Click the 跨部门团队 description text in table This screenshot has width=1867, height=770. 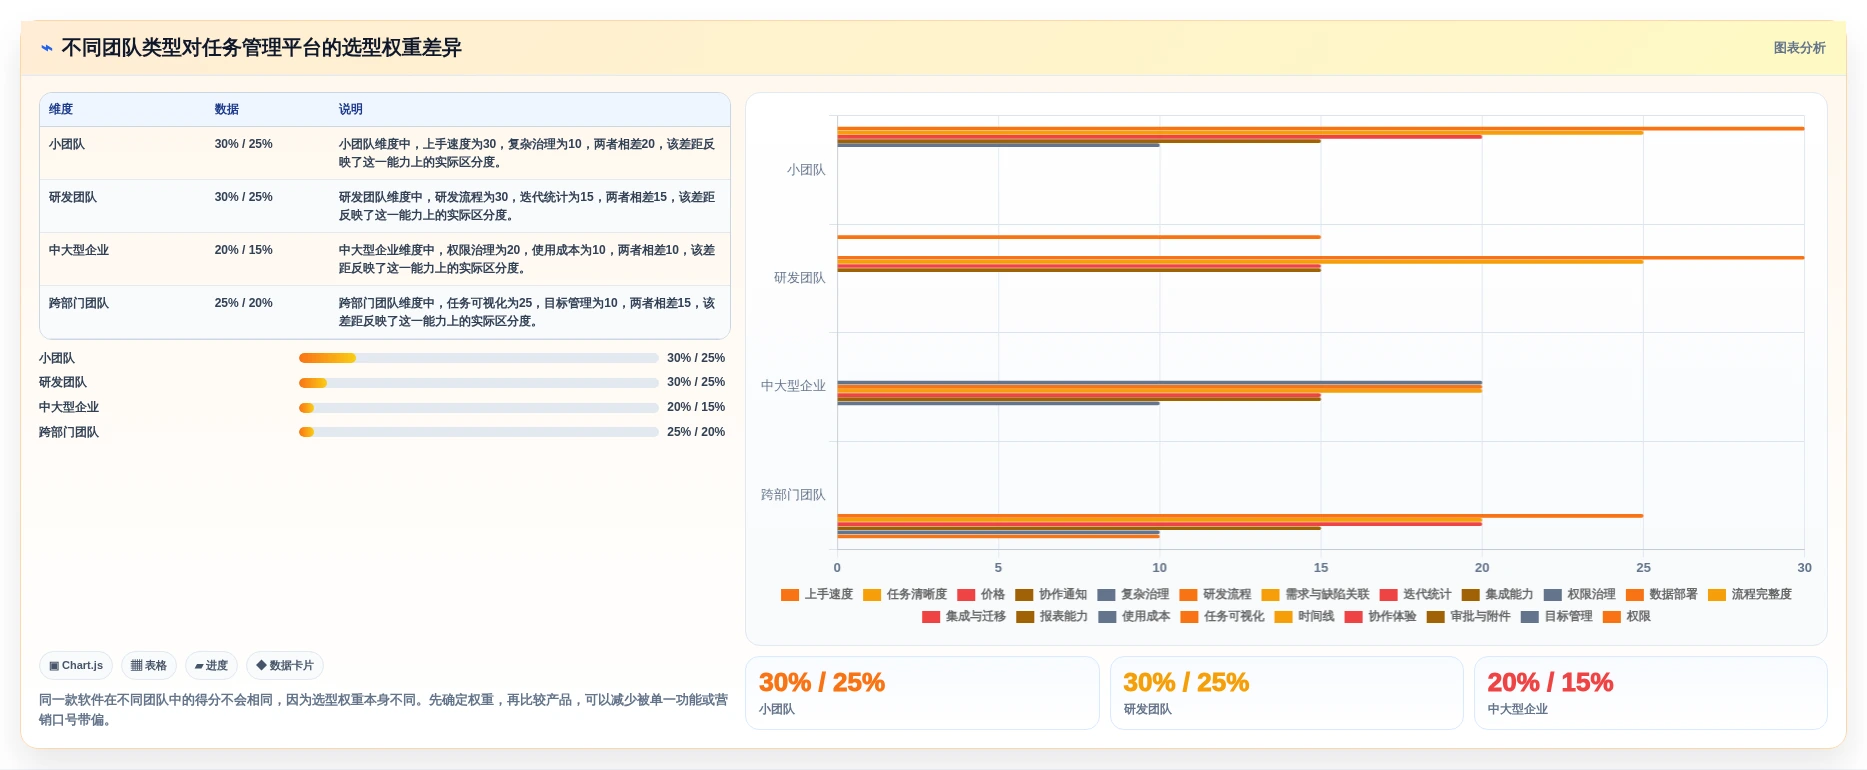click(x=527, y=312)
